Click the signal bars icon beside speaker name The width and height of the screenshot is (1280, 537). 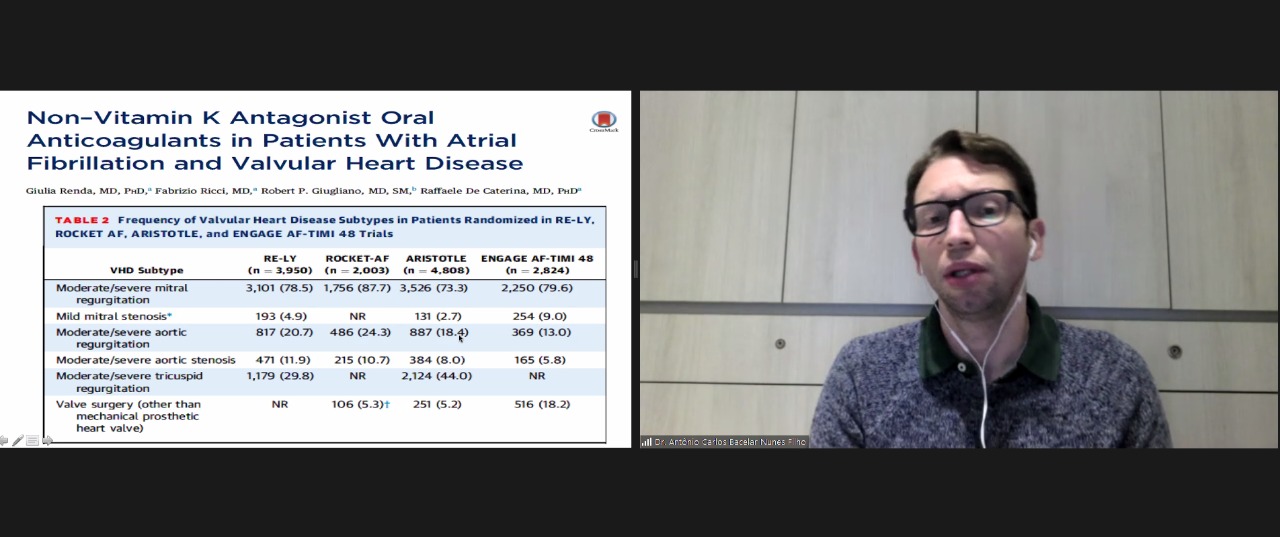point(646,441)
